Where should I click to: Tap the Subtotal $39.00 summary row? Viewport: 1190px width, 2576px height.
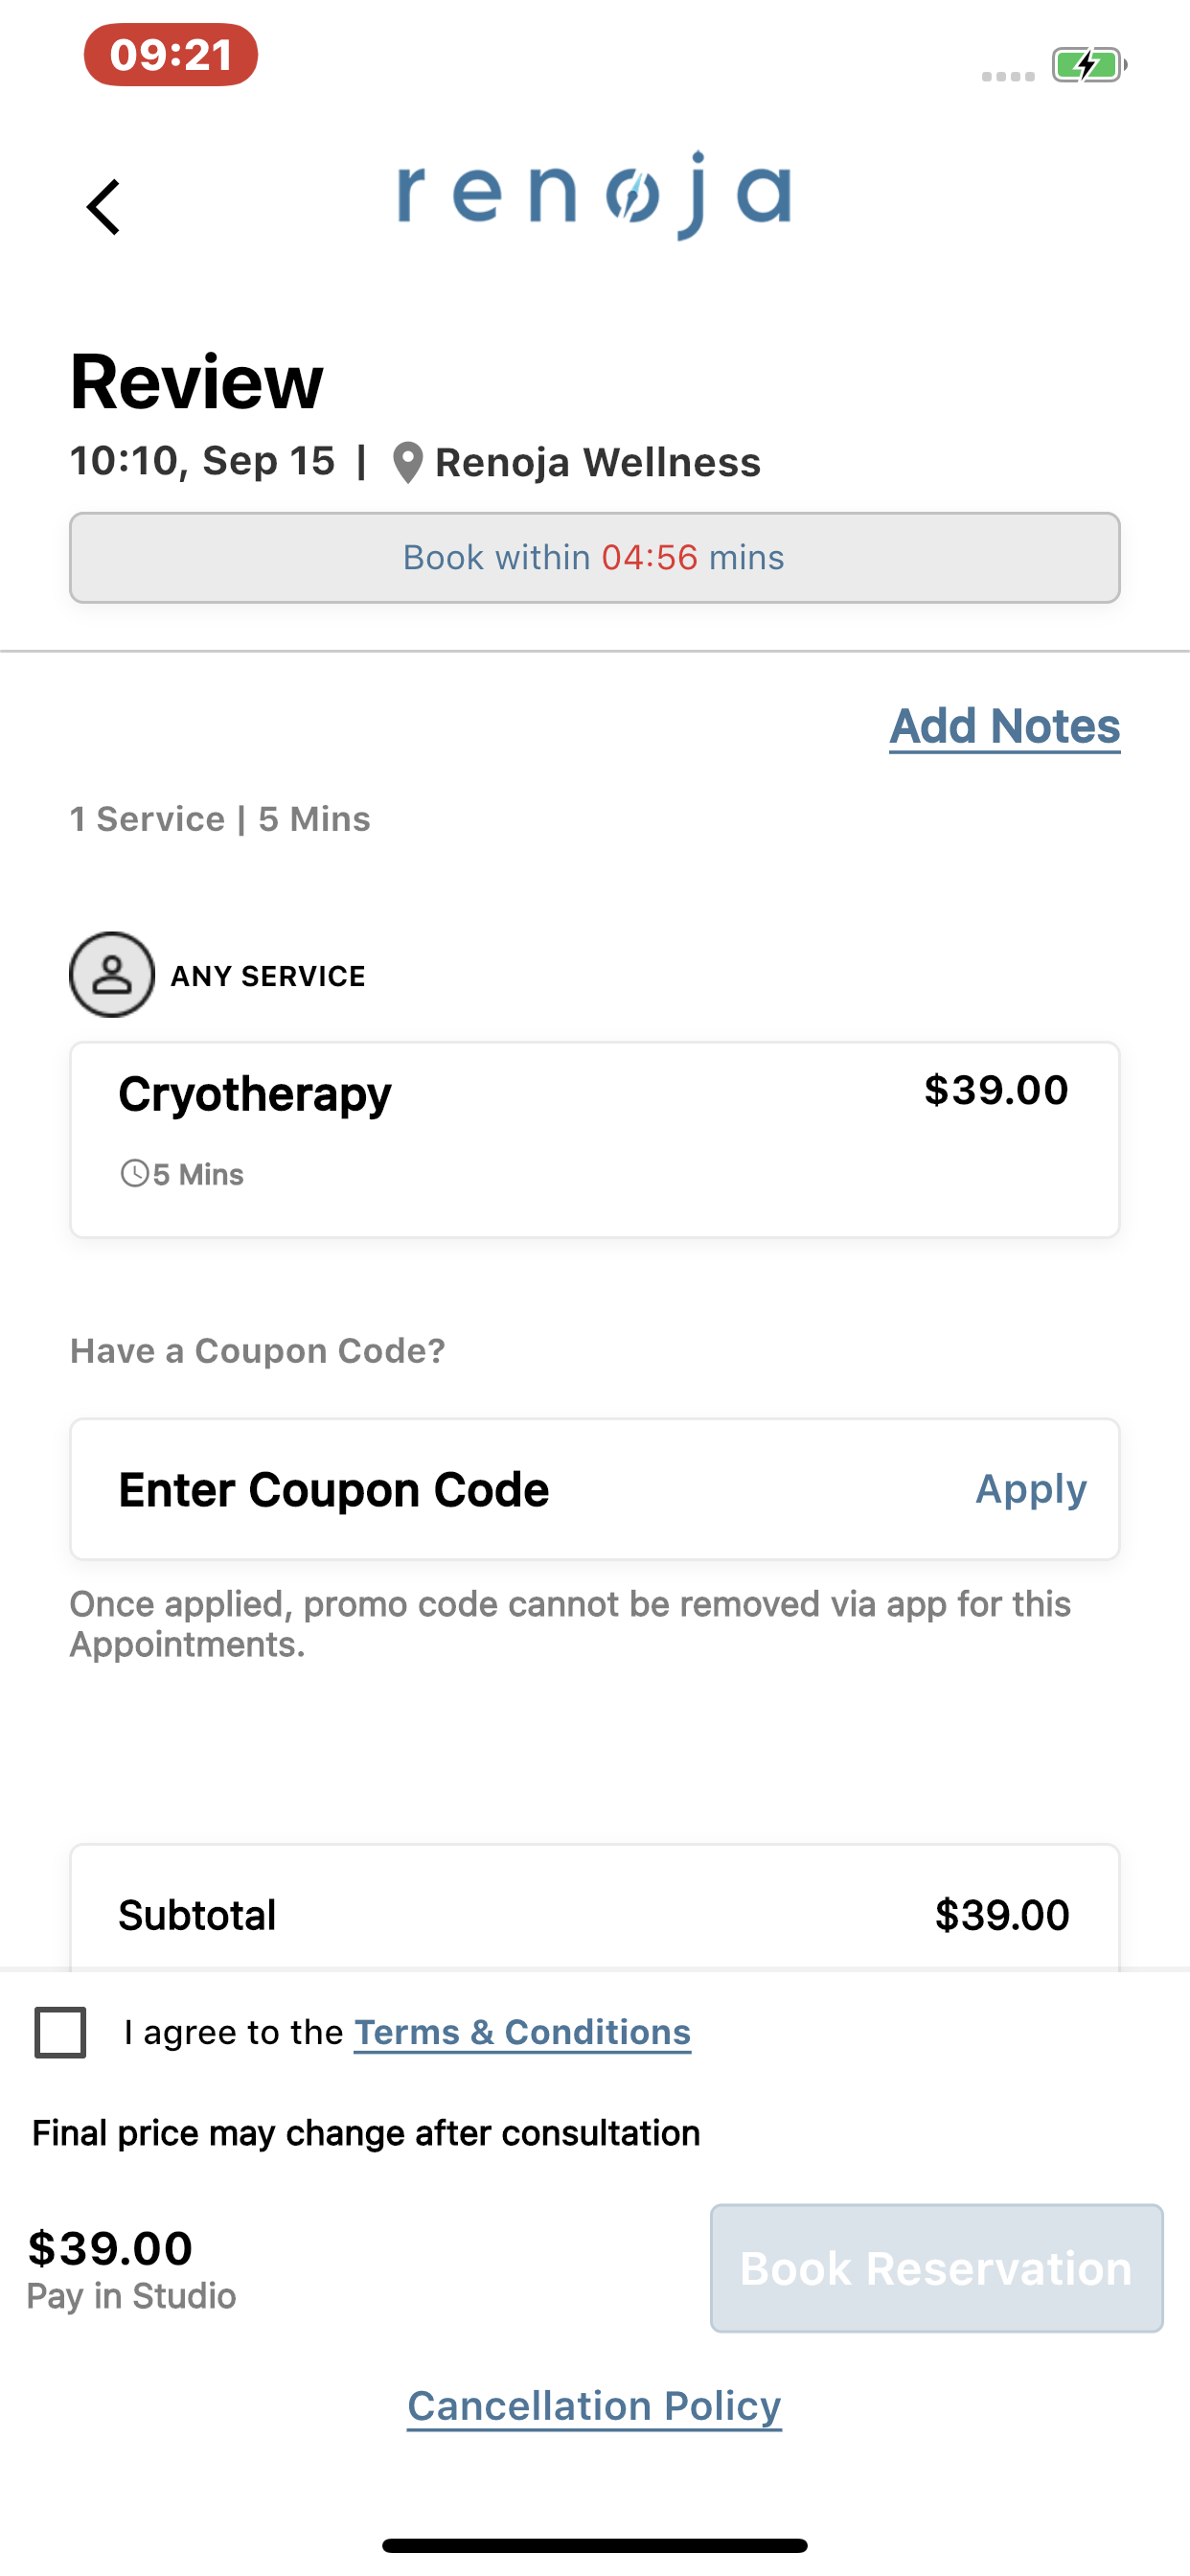coord(595,1915)
